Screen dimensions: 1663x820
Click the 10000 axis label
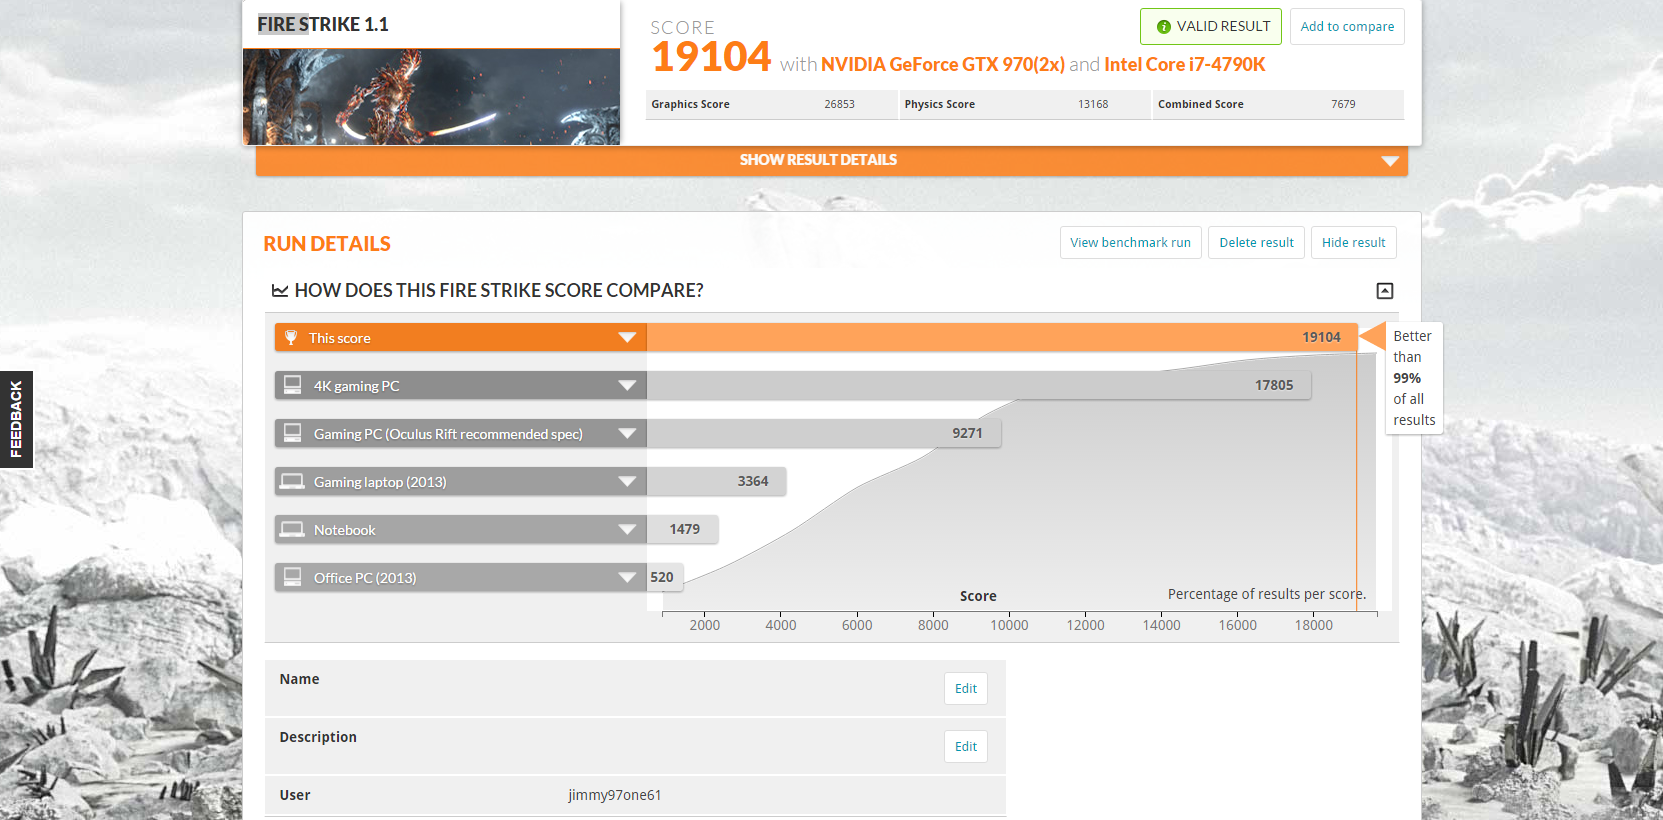pos(1009,625)
